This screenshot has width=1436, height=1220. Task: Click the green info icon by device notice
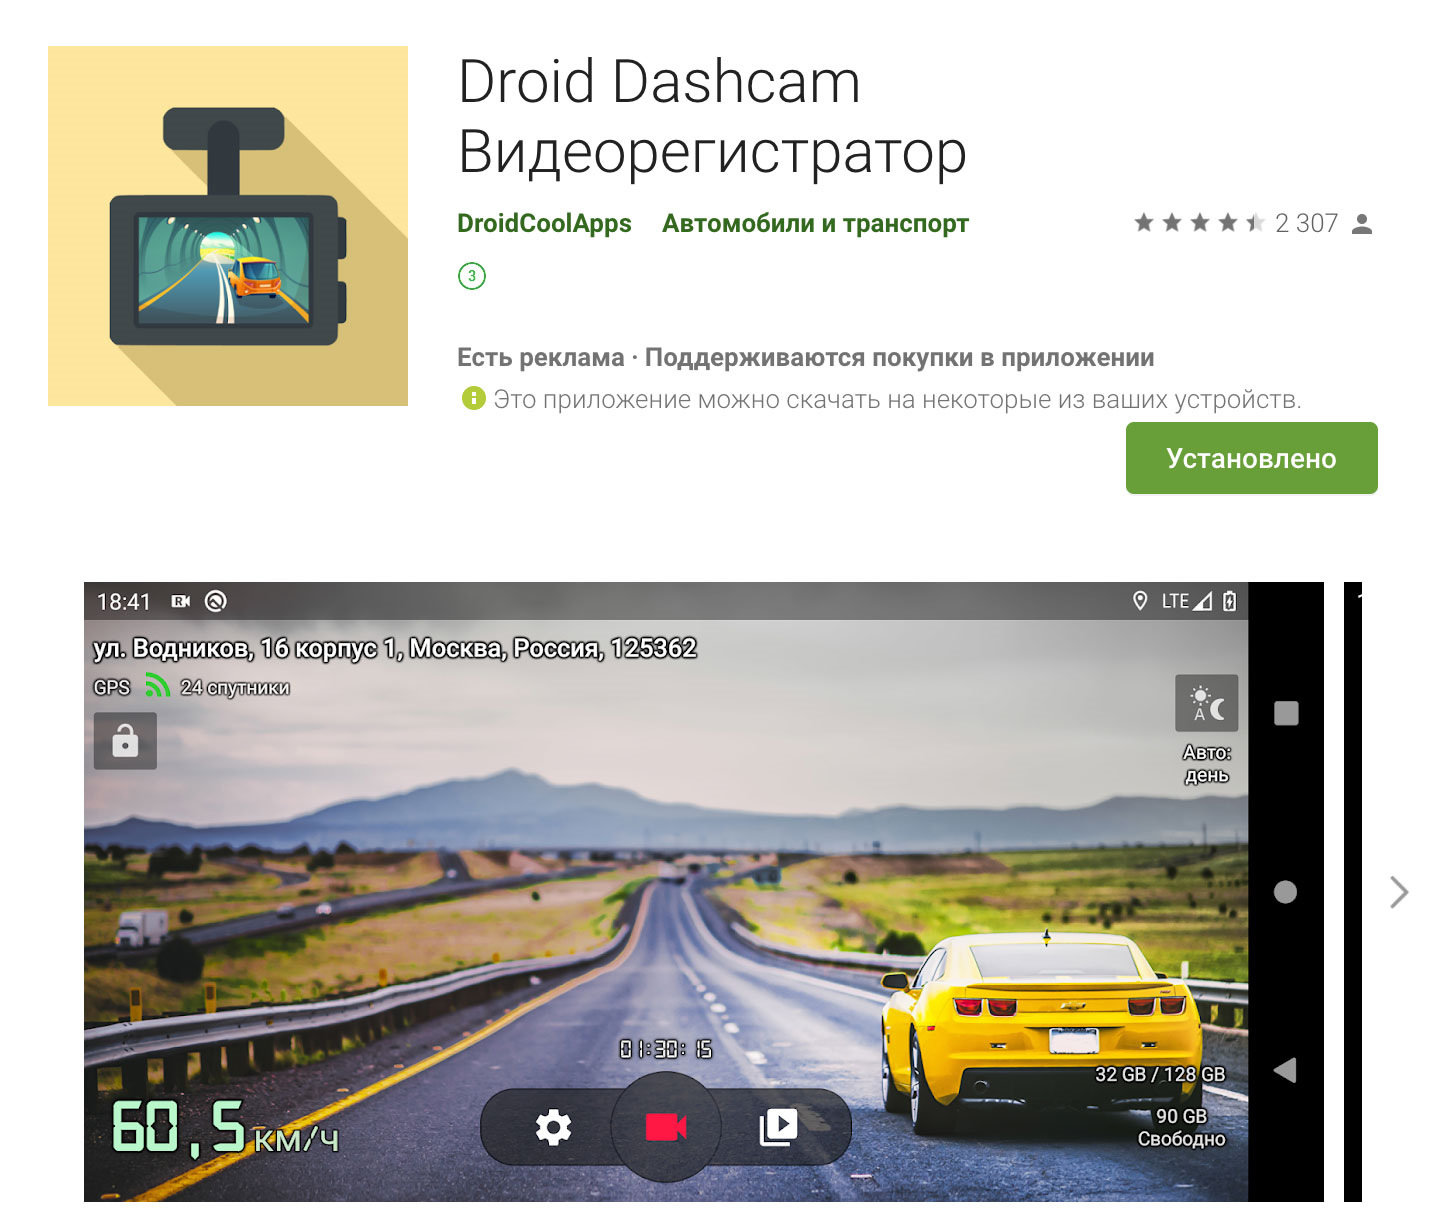(x=472, y=398)
